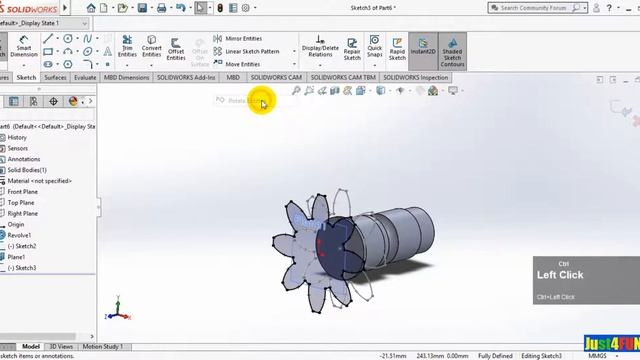Screen dimensions: 640x360
Task: Expand the SOLIDWORKS menu flyout arrow
Action: 65,8
